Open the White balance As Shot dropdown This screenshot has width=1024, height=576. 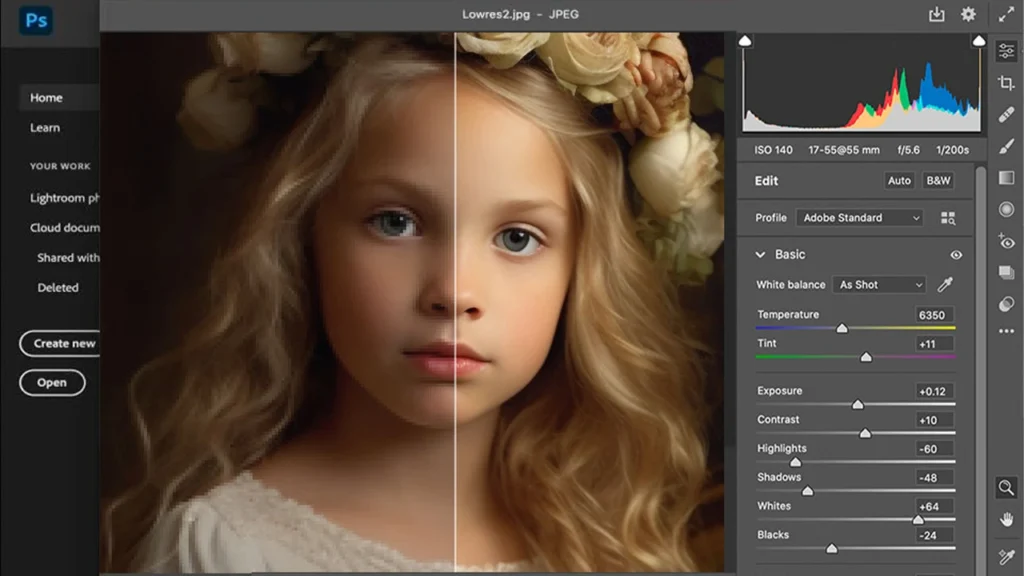tap(879, 285)
